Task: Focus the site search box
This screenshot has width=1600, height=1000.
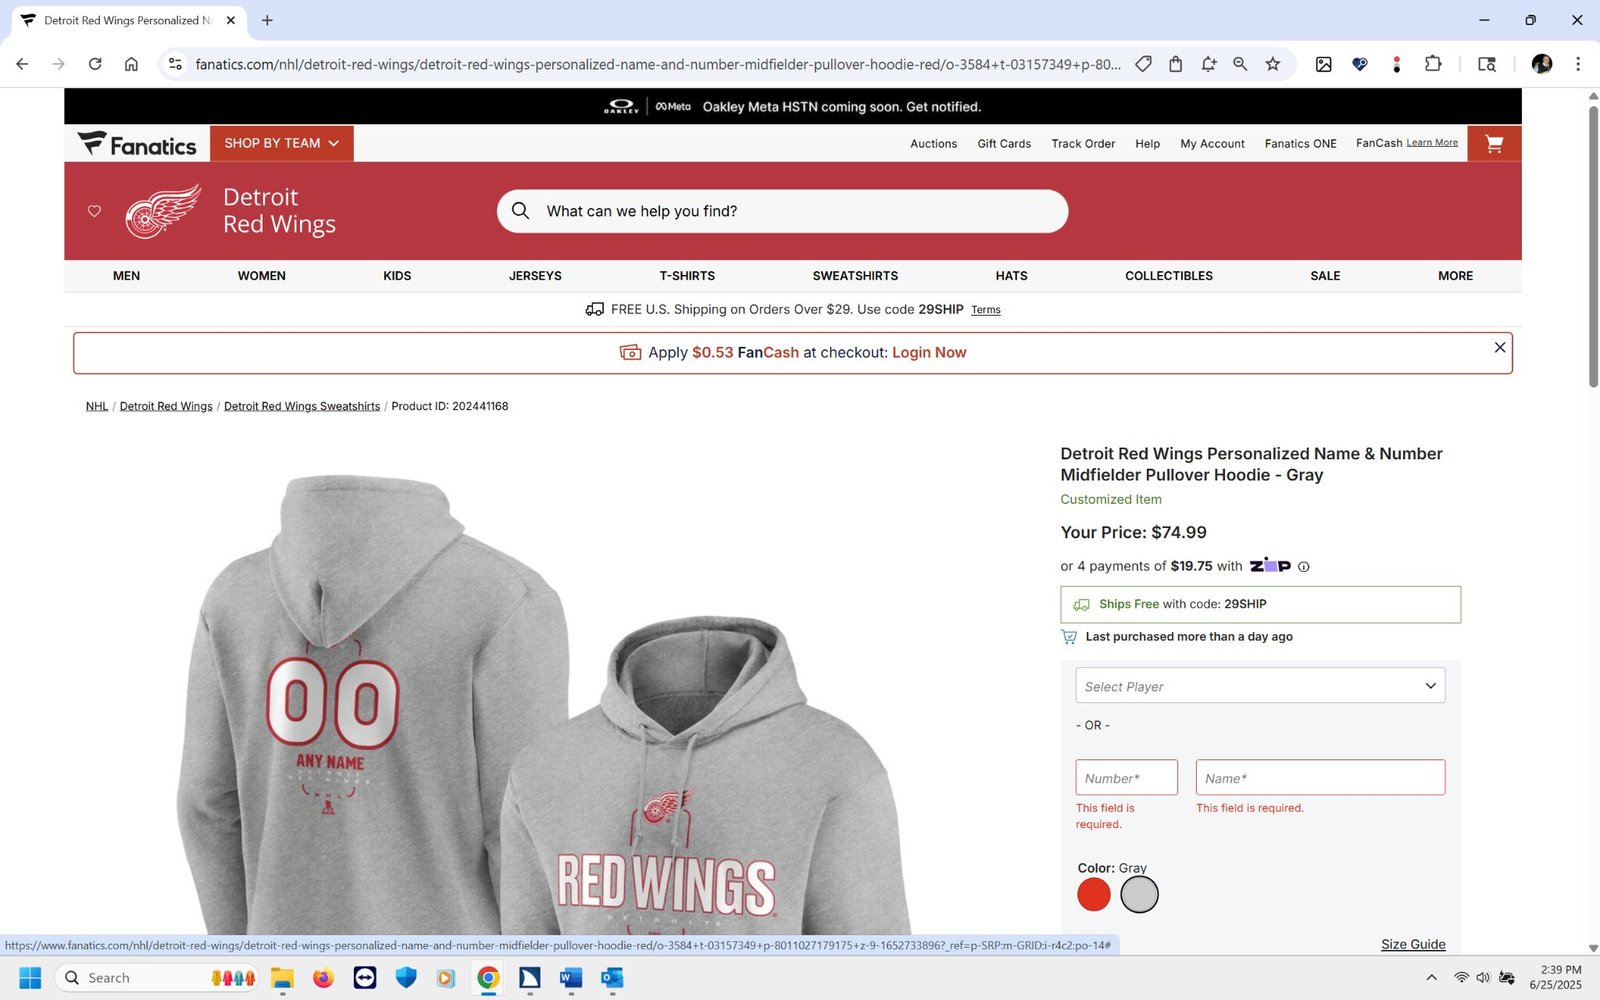Action: [x=782, y=211]
